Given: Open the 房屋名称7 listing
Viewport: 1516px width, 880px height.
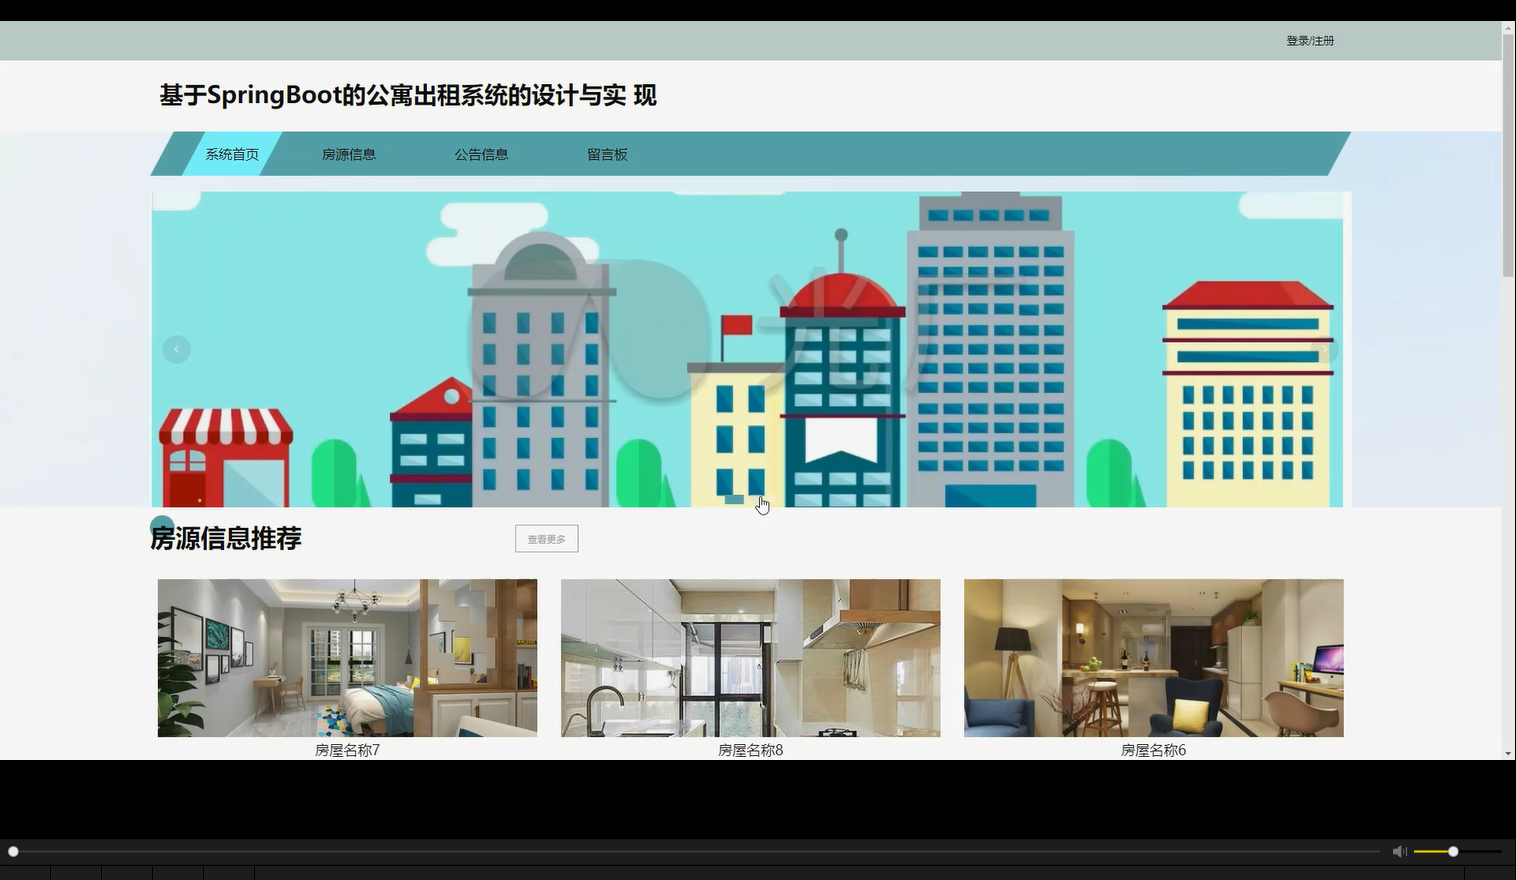Looking at the screenshot, I should 347,658.
